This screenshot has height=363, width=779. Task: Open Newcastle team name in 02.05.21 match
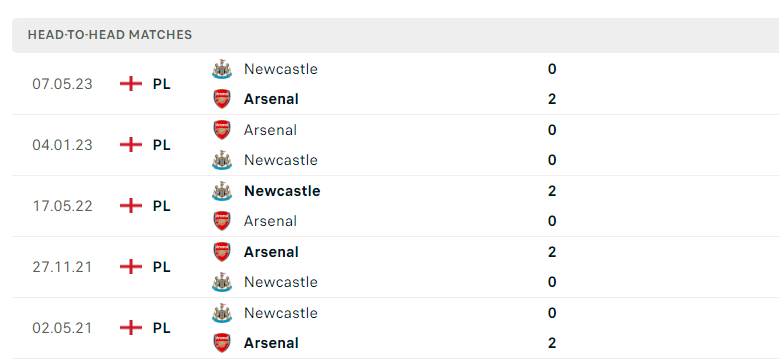pyautogui.click(x=281, y=313)
